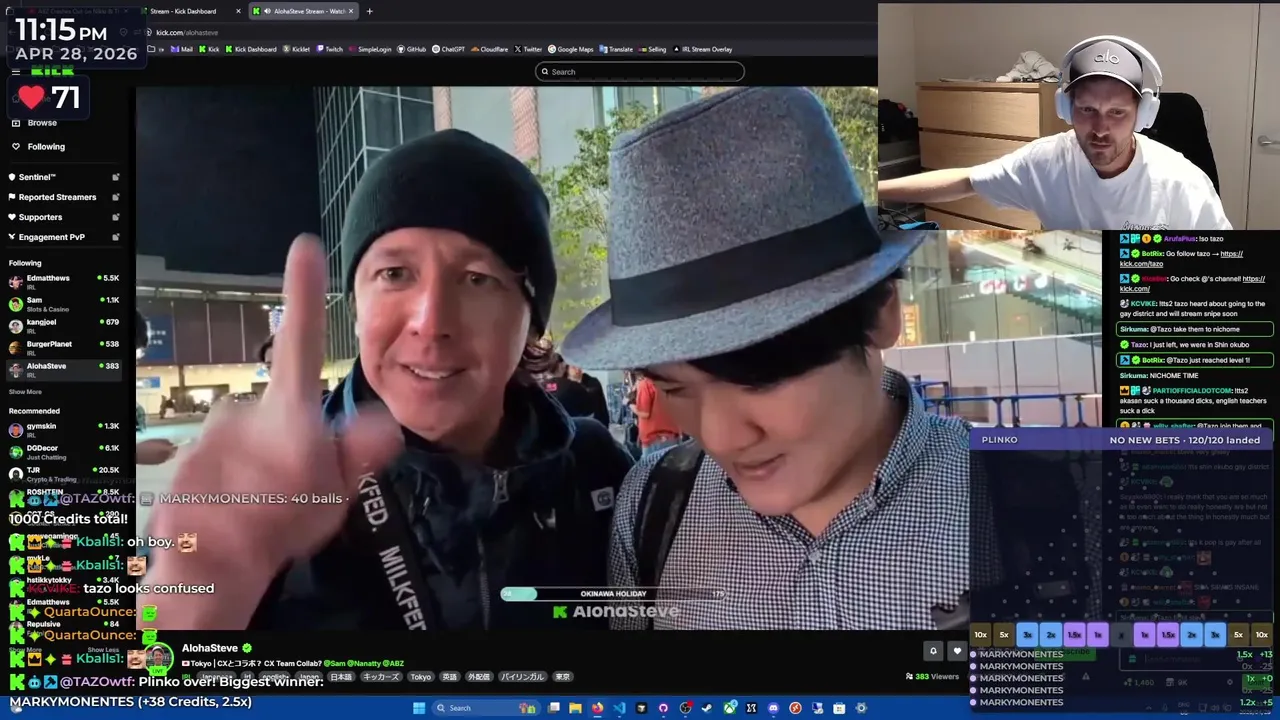Open the Kick Dashboard bookmark
Image resolution: width=1280 pixels, height=720 pixels.
(250, 49)
